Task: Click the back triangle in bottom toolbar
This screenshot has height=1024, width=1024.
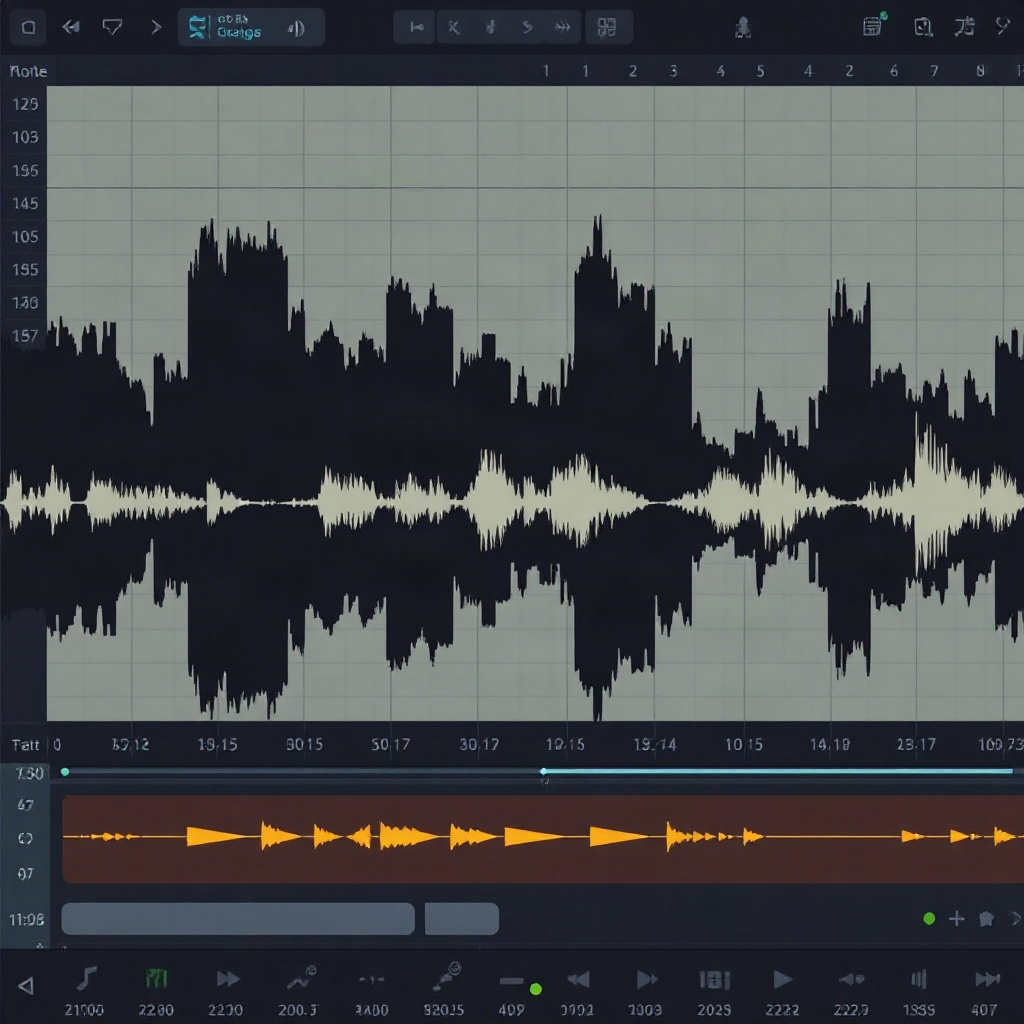Action: (x=25, y=985)
